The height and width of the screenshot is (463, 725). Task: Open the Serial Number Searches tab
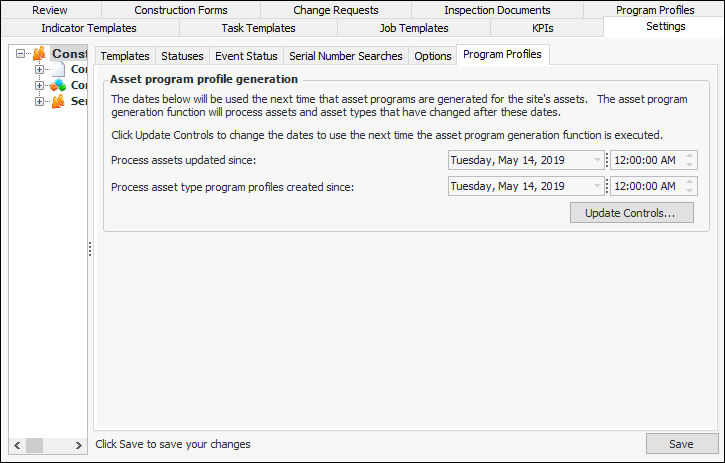[346, 56]
